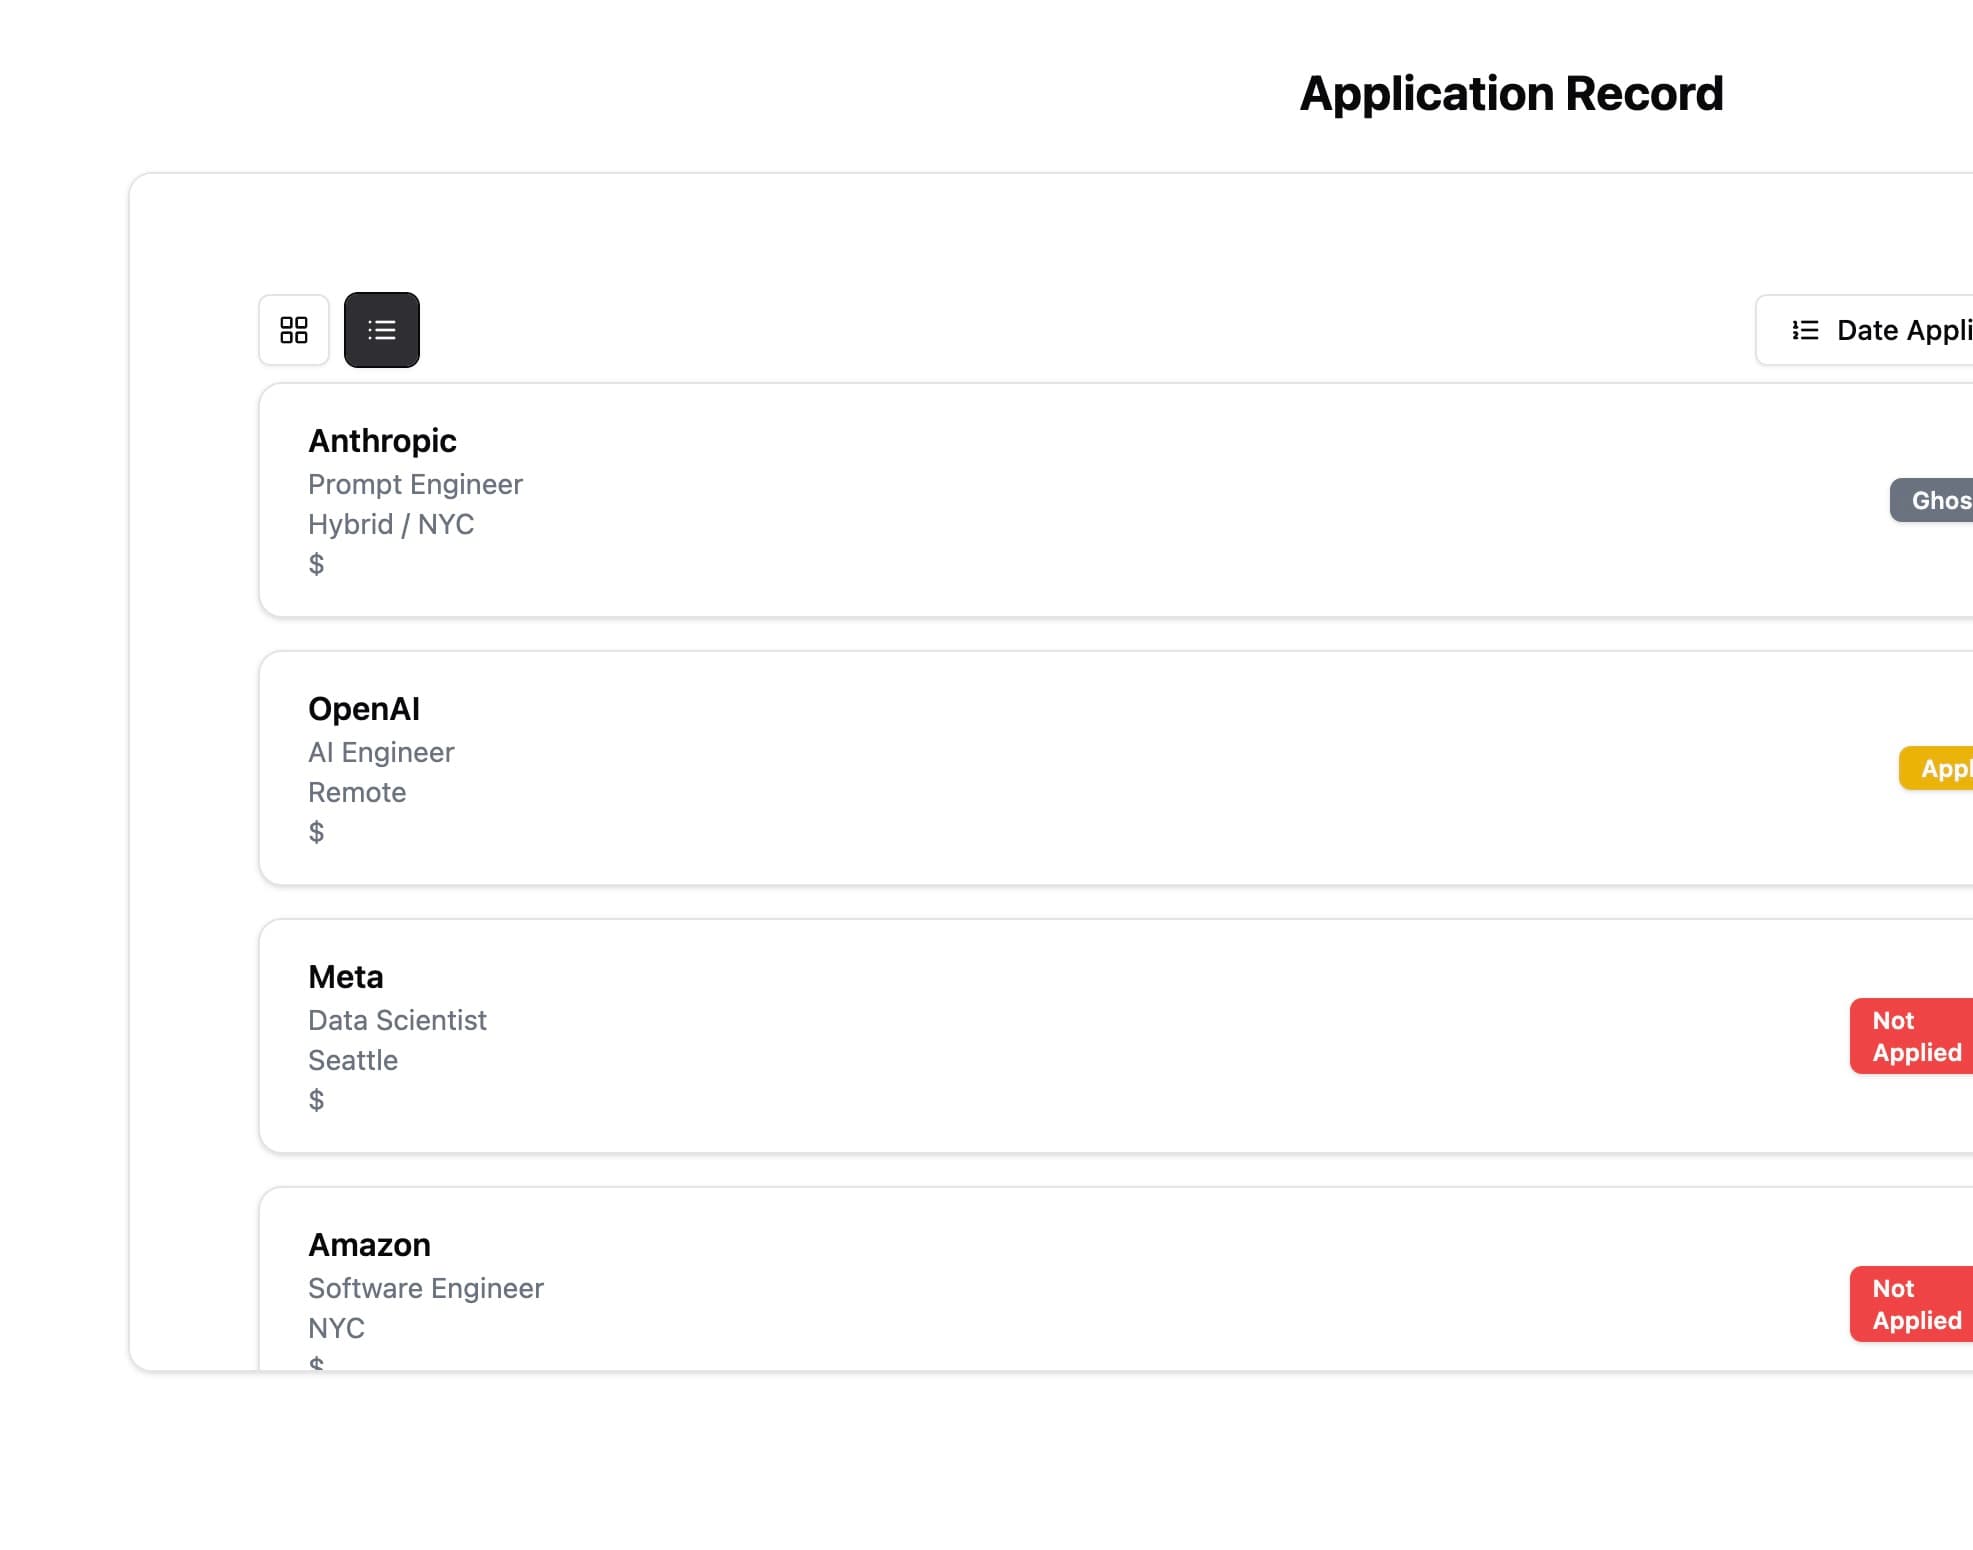
Task: Click the Application Record page title
Action: (x=1510, y=93)
